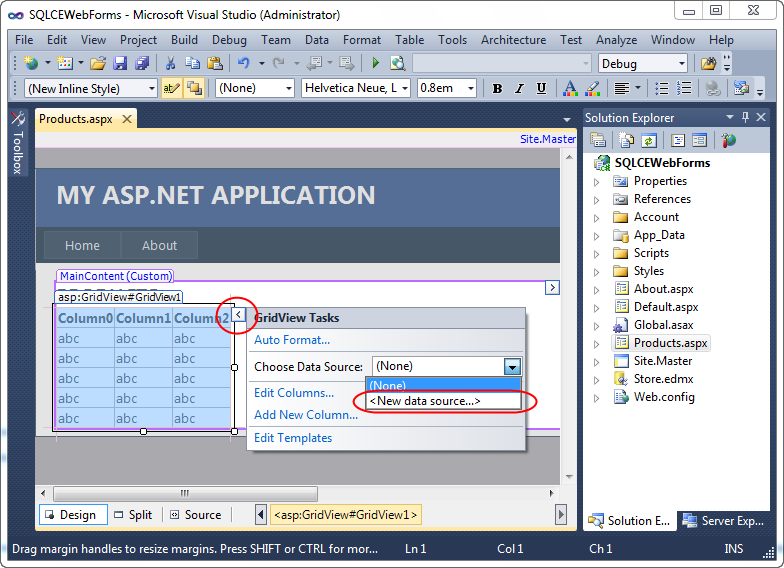
Task: Click the Undo arrow icon
Action: 244,64
